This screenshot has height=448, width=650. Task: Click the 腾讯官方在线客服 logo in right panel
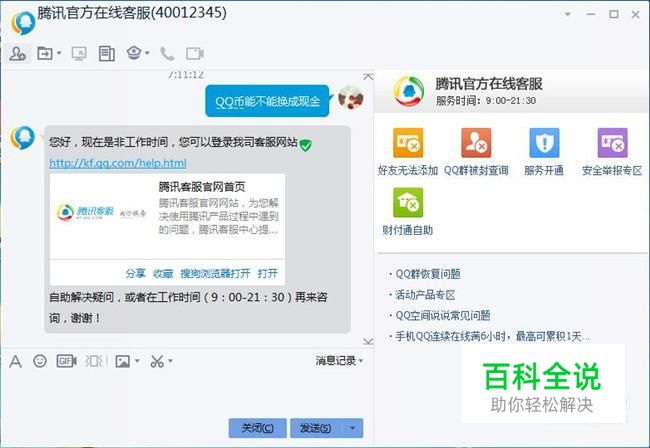pyautogui.click(x=409, y=92)
